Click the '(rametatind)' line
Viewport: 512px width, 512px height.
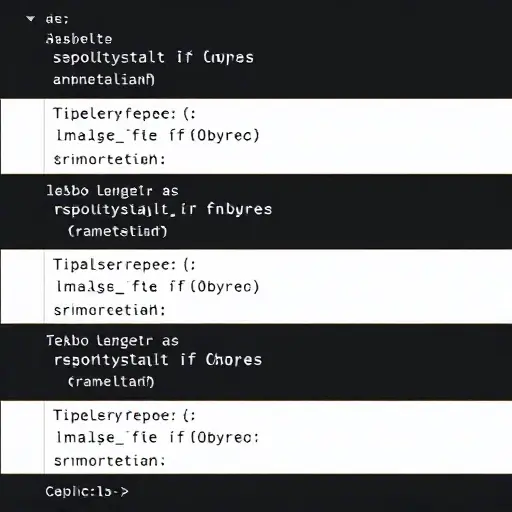point(117,231)
